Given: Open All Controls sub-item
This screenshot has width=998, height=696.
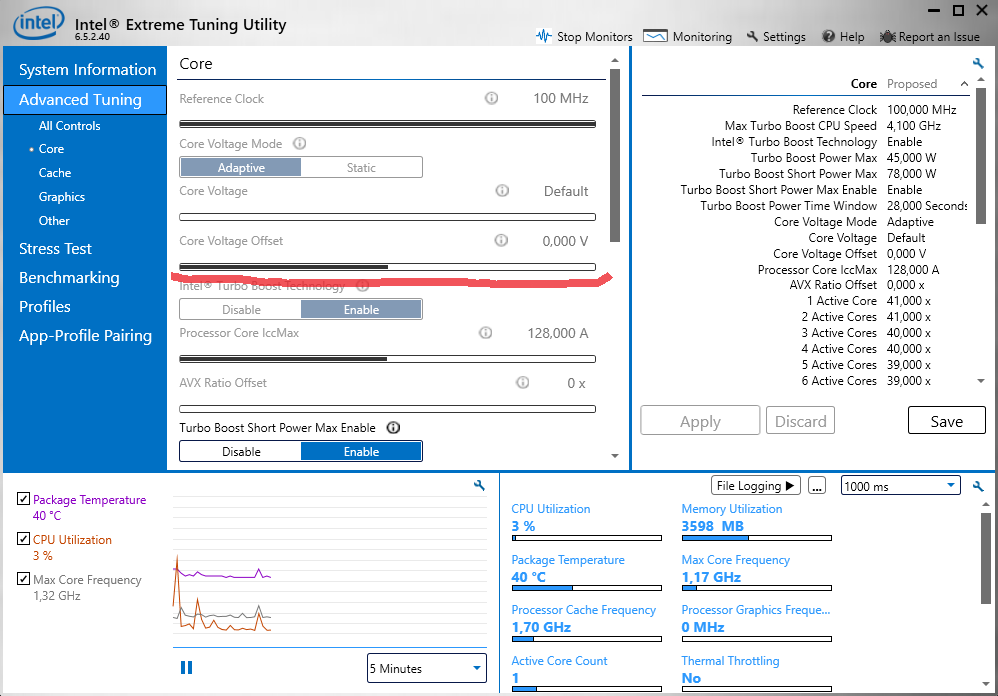Looking at the screenshot, I should 69,125.
